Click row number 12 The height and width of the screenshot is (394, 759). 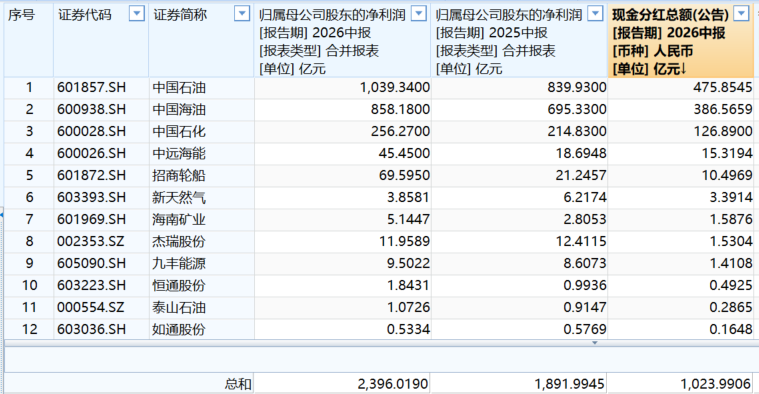pos(29,329)
